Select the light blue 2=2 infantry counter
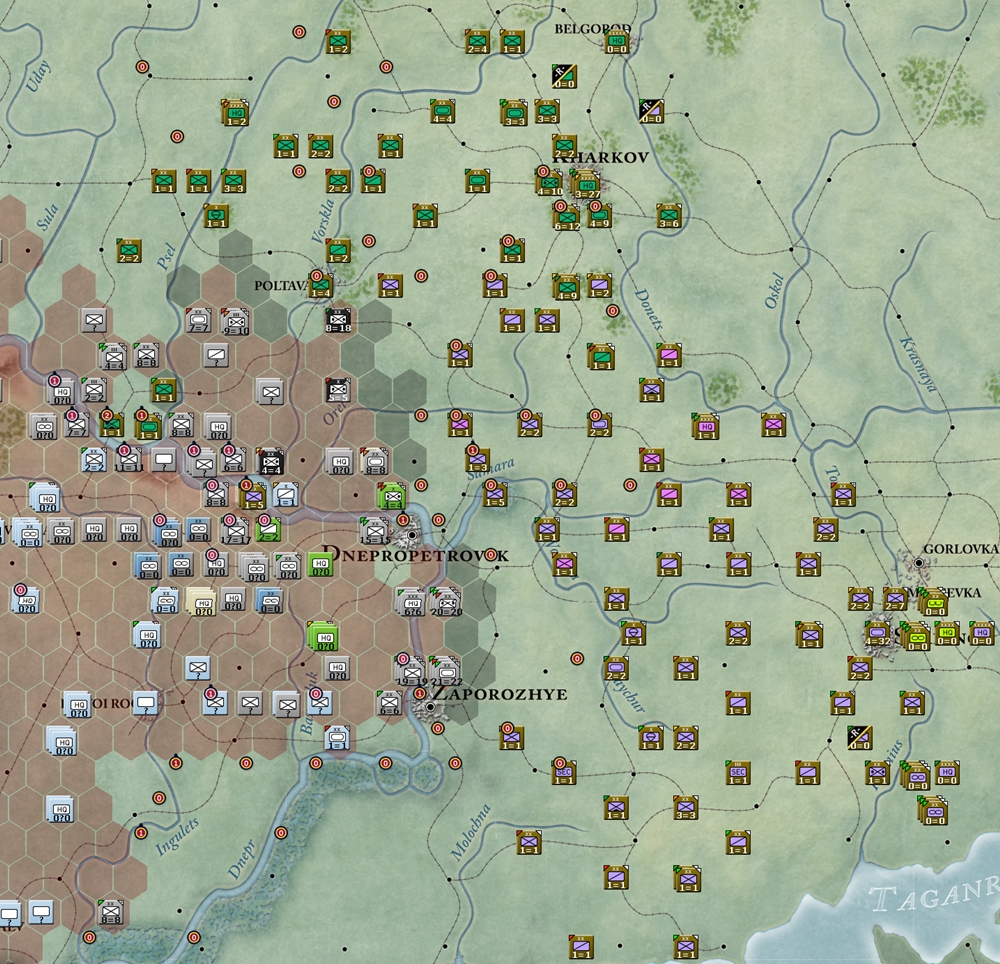The image size is (1000, 964). [x=94, y=460]
